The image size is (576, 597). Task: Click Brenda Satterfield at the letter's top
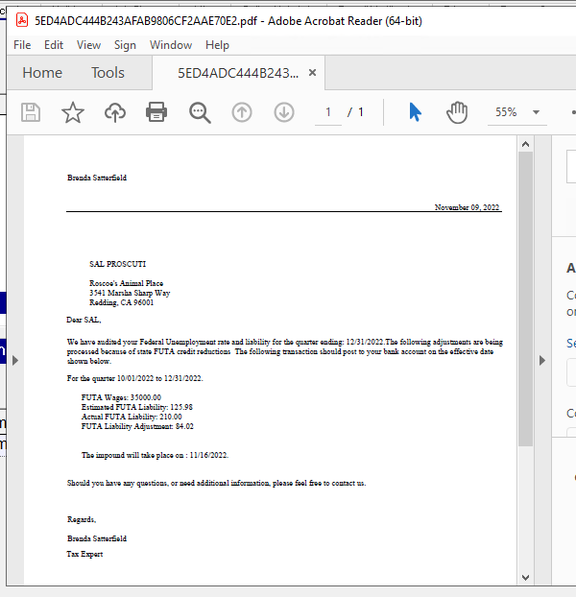[97, 178]
